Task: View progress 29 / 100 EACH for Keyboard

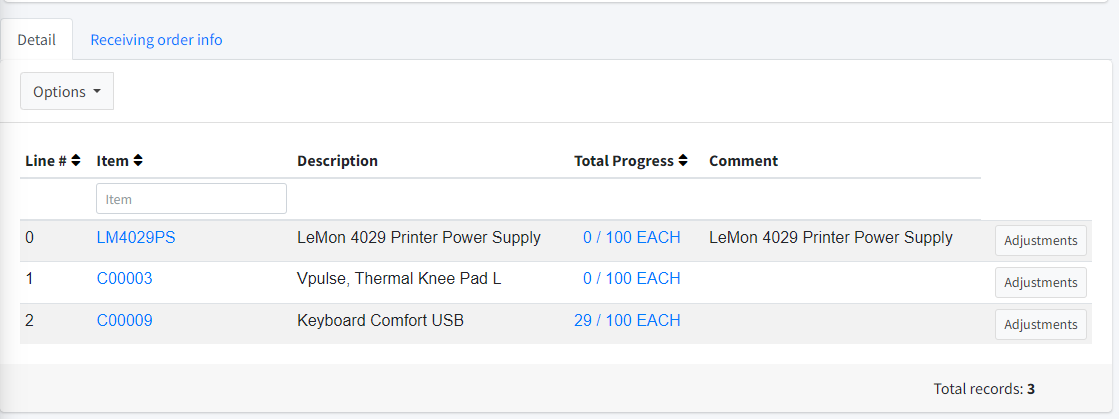Action: [x=627, y=321]
